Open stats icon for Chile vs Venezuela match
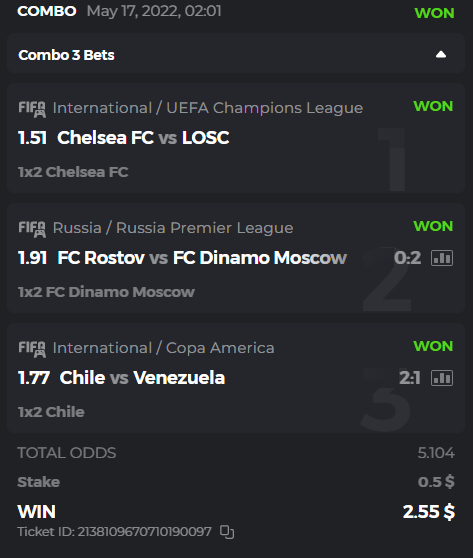 [x=442, y=378]
